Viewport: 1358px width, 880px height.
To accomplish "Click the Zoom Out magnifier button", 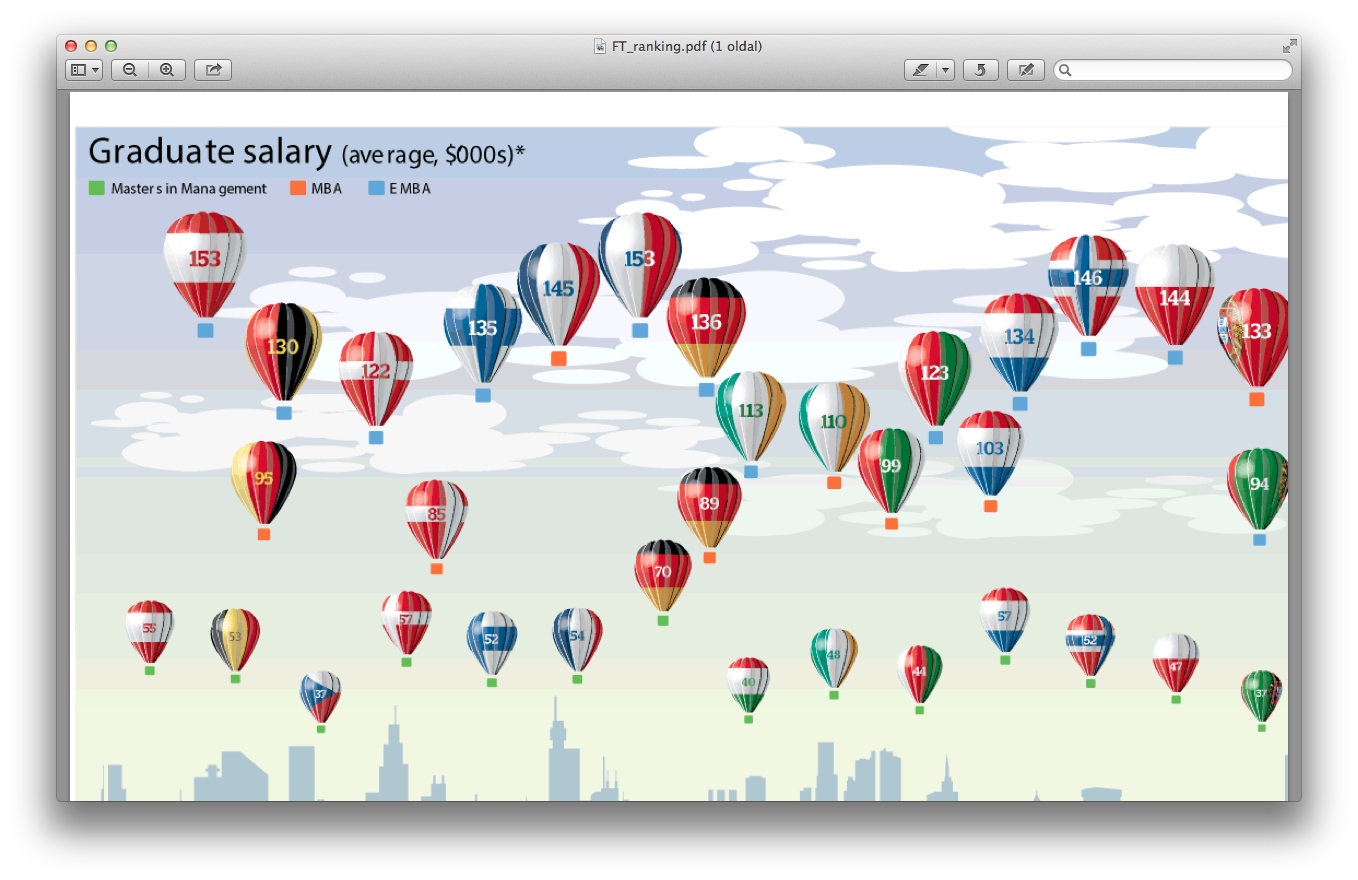I will [x=130, y=70].
